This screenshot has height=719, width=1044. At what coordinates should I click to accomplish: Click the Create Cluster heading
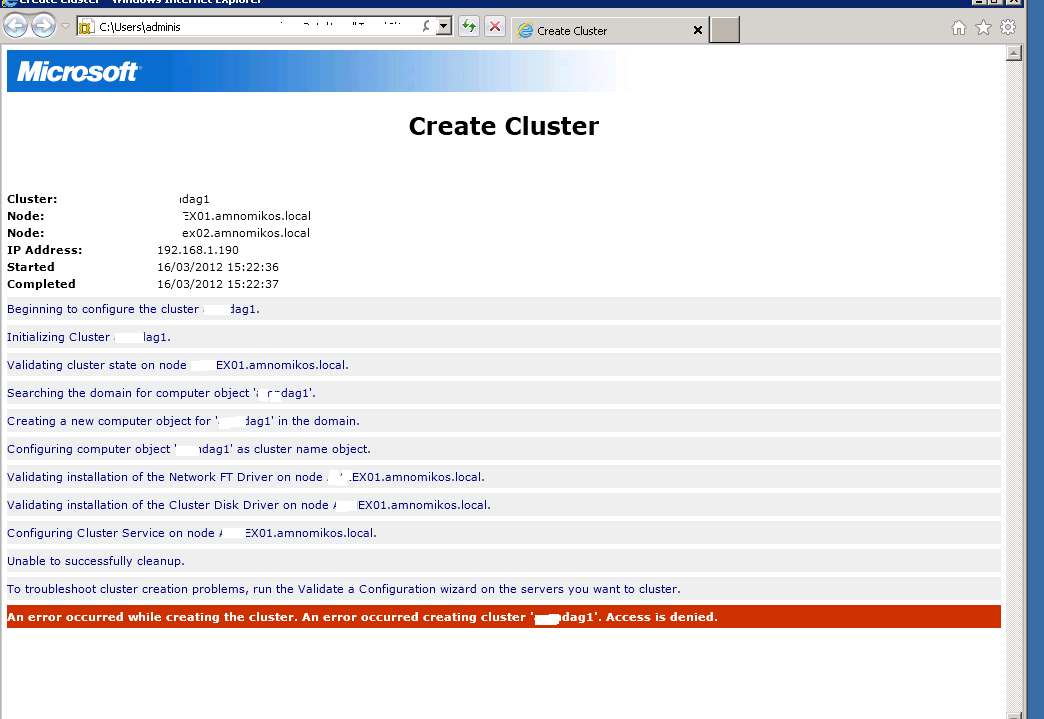pyautogui.click(x=504, y=126)
